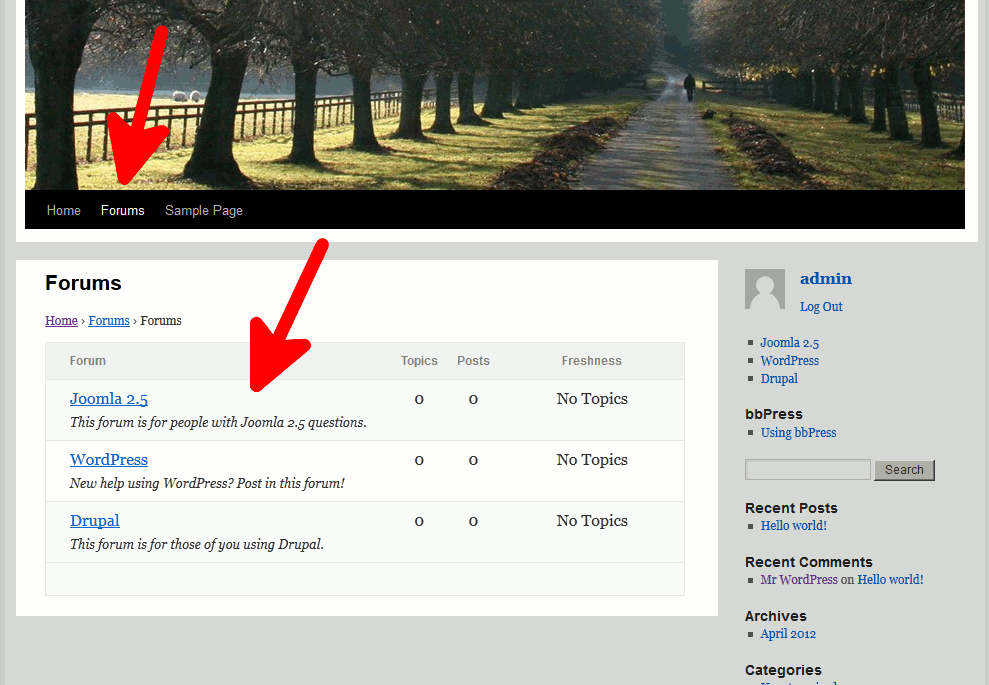Click the admin username link
989x685 pixels.
825,279
